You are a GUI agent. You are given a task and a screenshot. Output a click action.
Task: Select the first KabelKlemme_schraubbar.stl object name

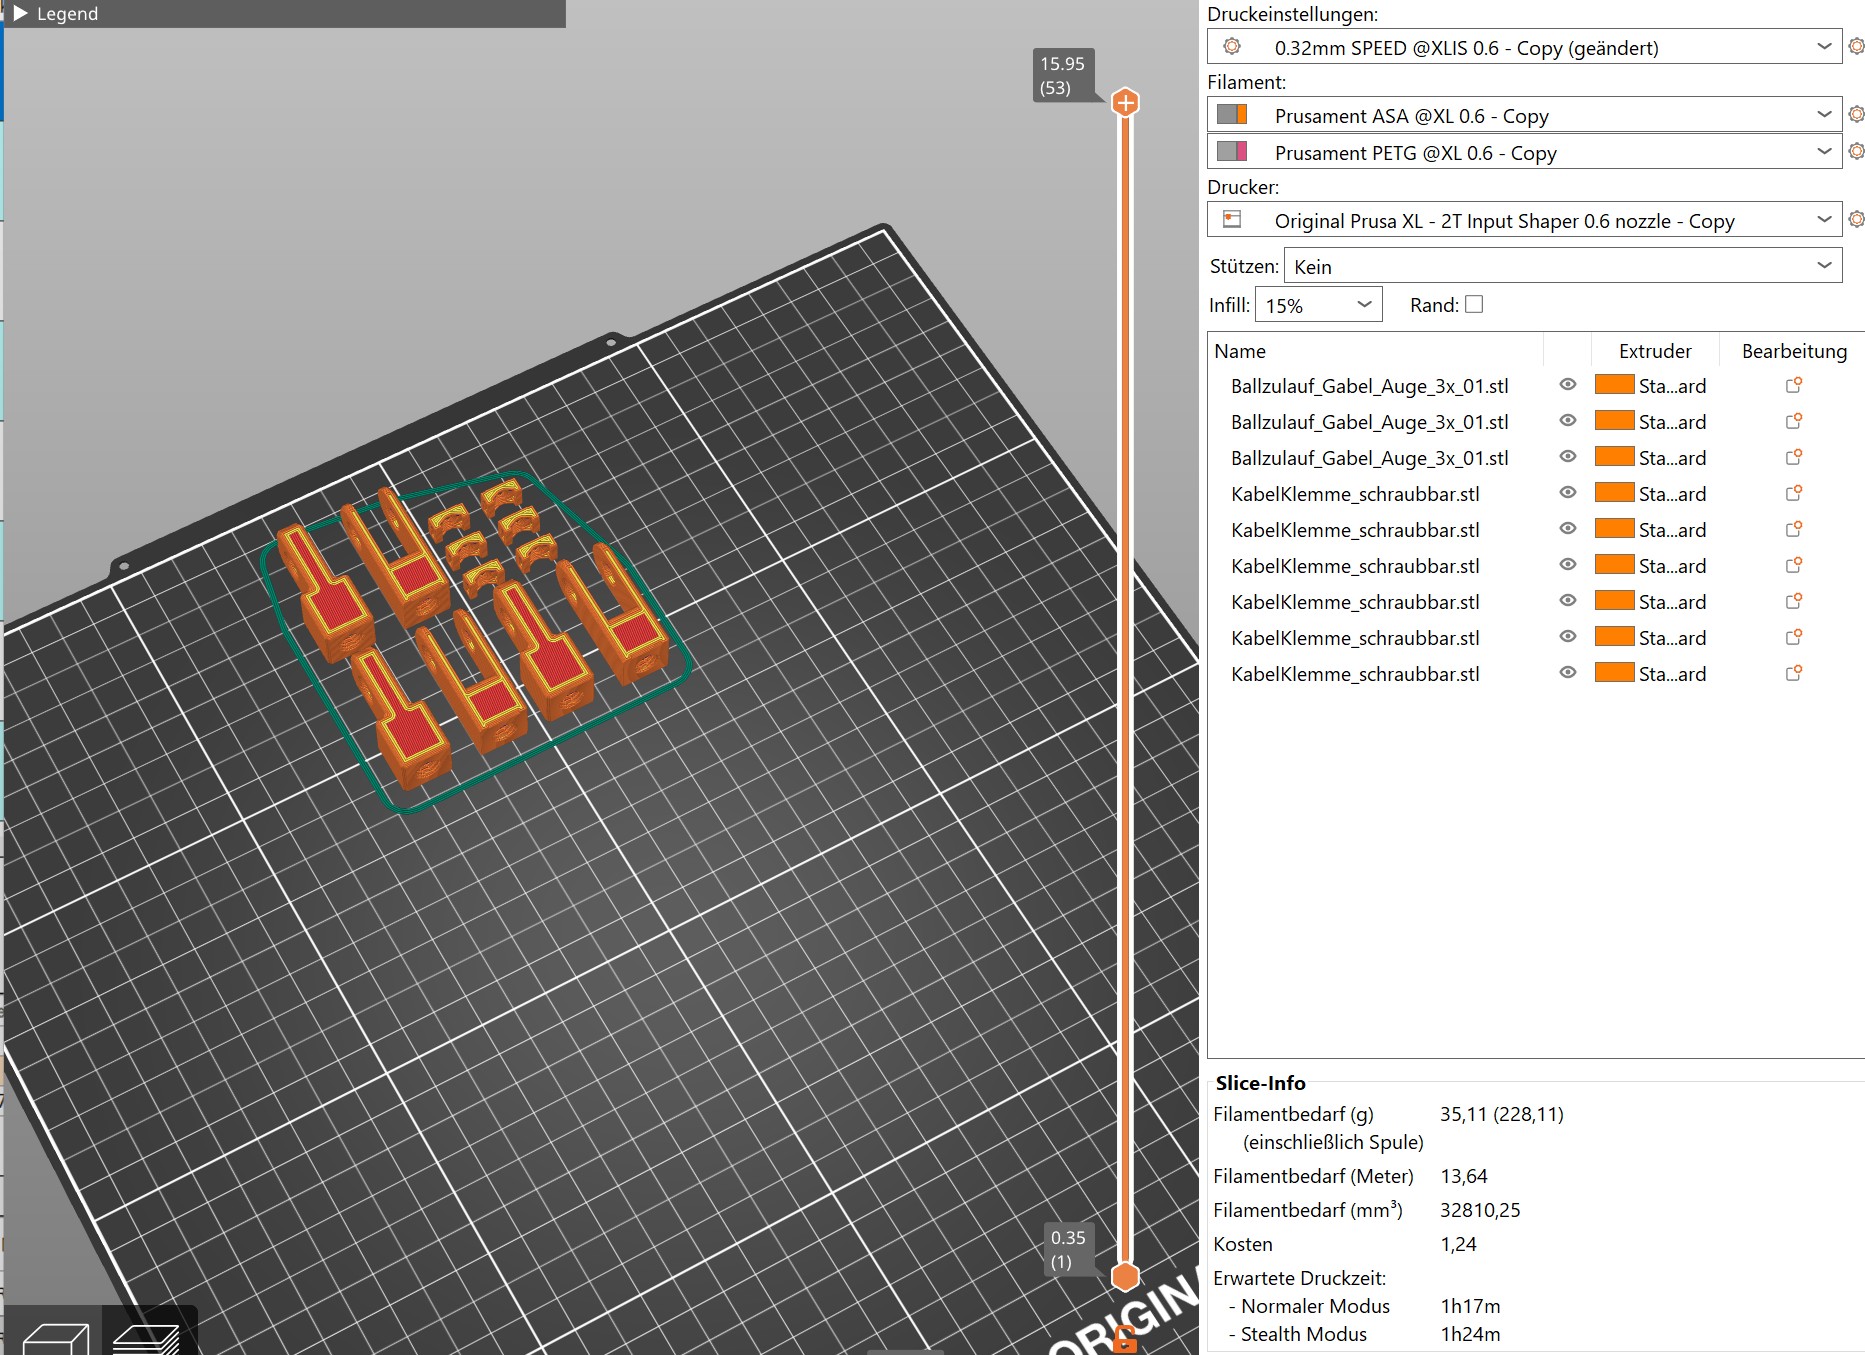pos(1355,494)
